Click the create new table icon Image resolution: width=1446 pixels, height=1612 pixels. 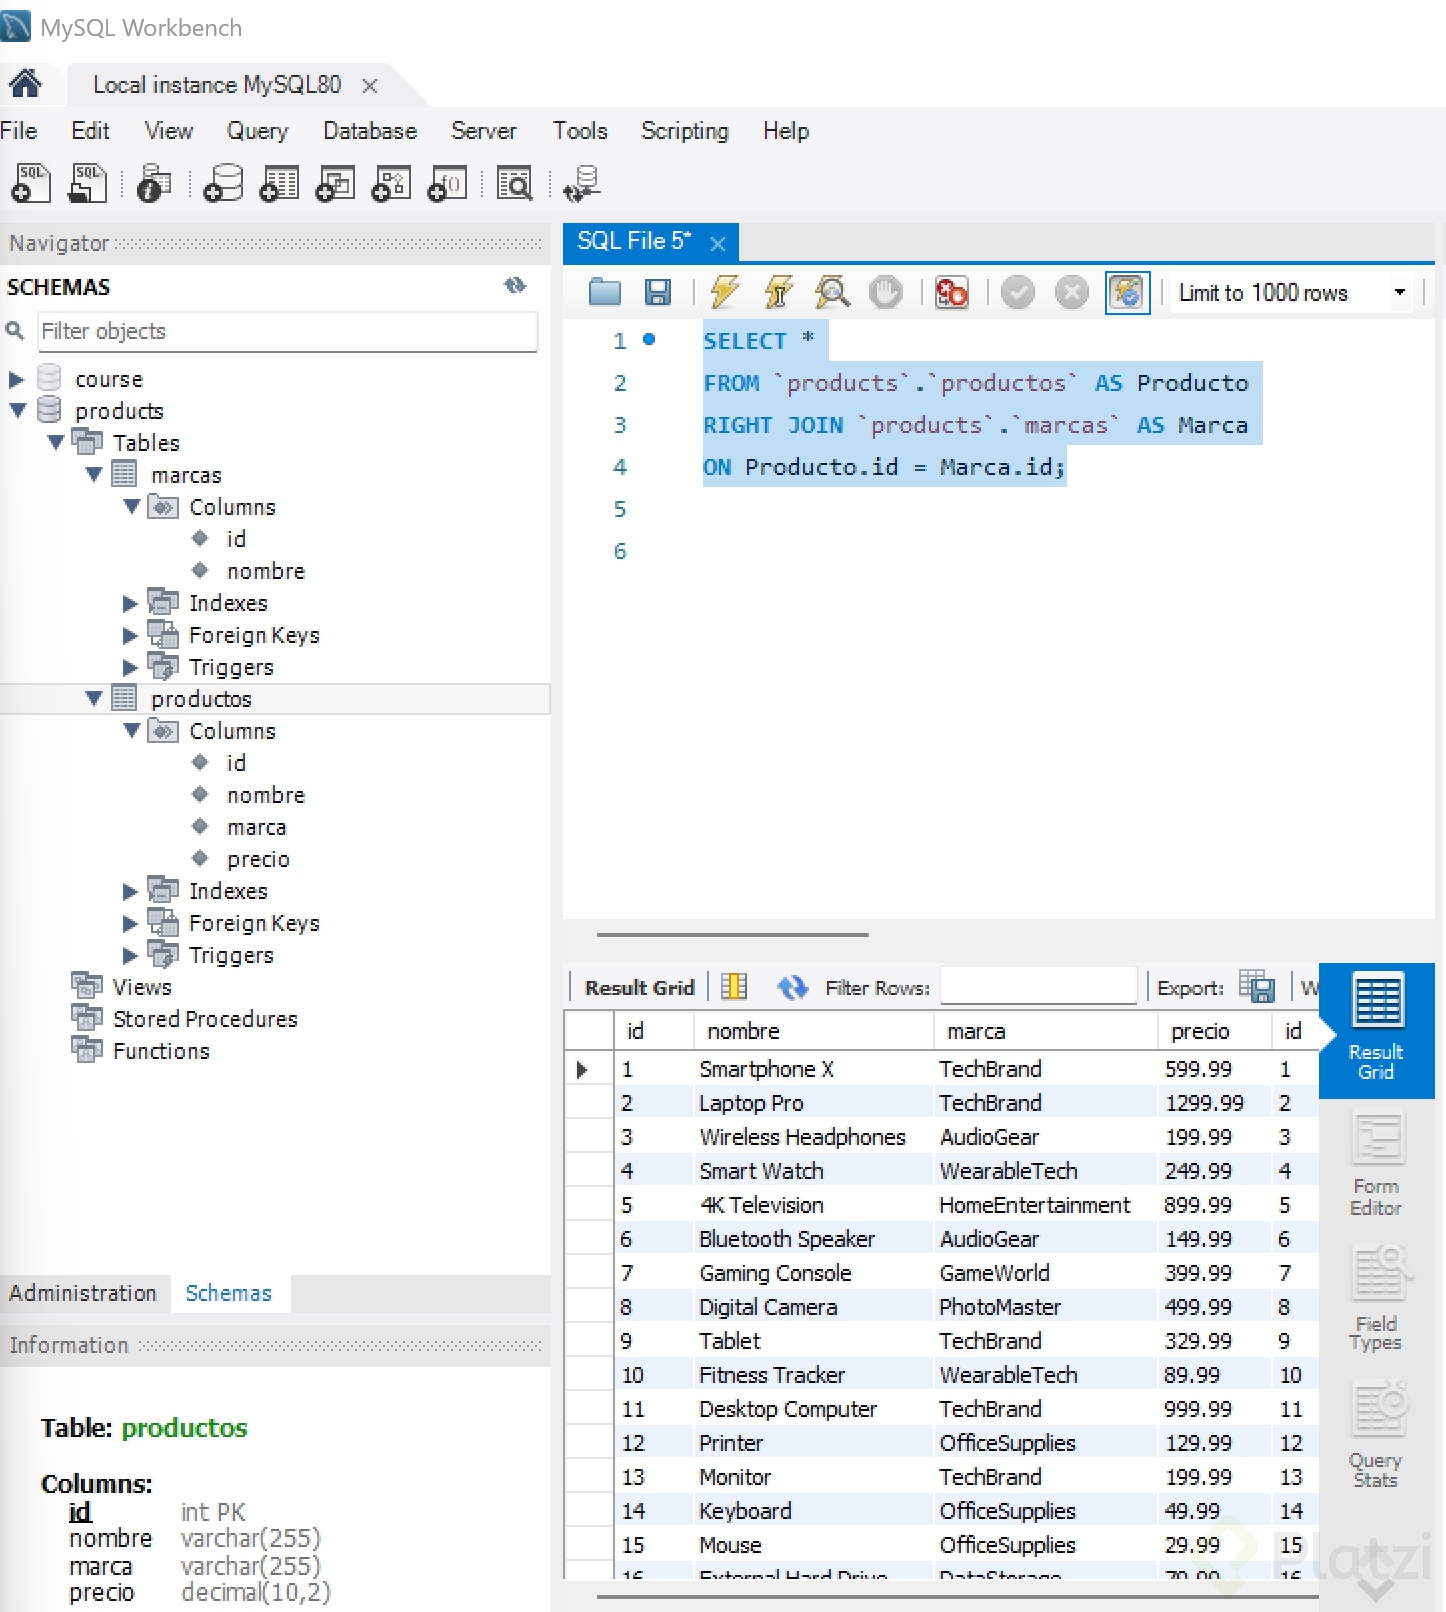pyautogui.click(x=279, y=184)
